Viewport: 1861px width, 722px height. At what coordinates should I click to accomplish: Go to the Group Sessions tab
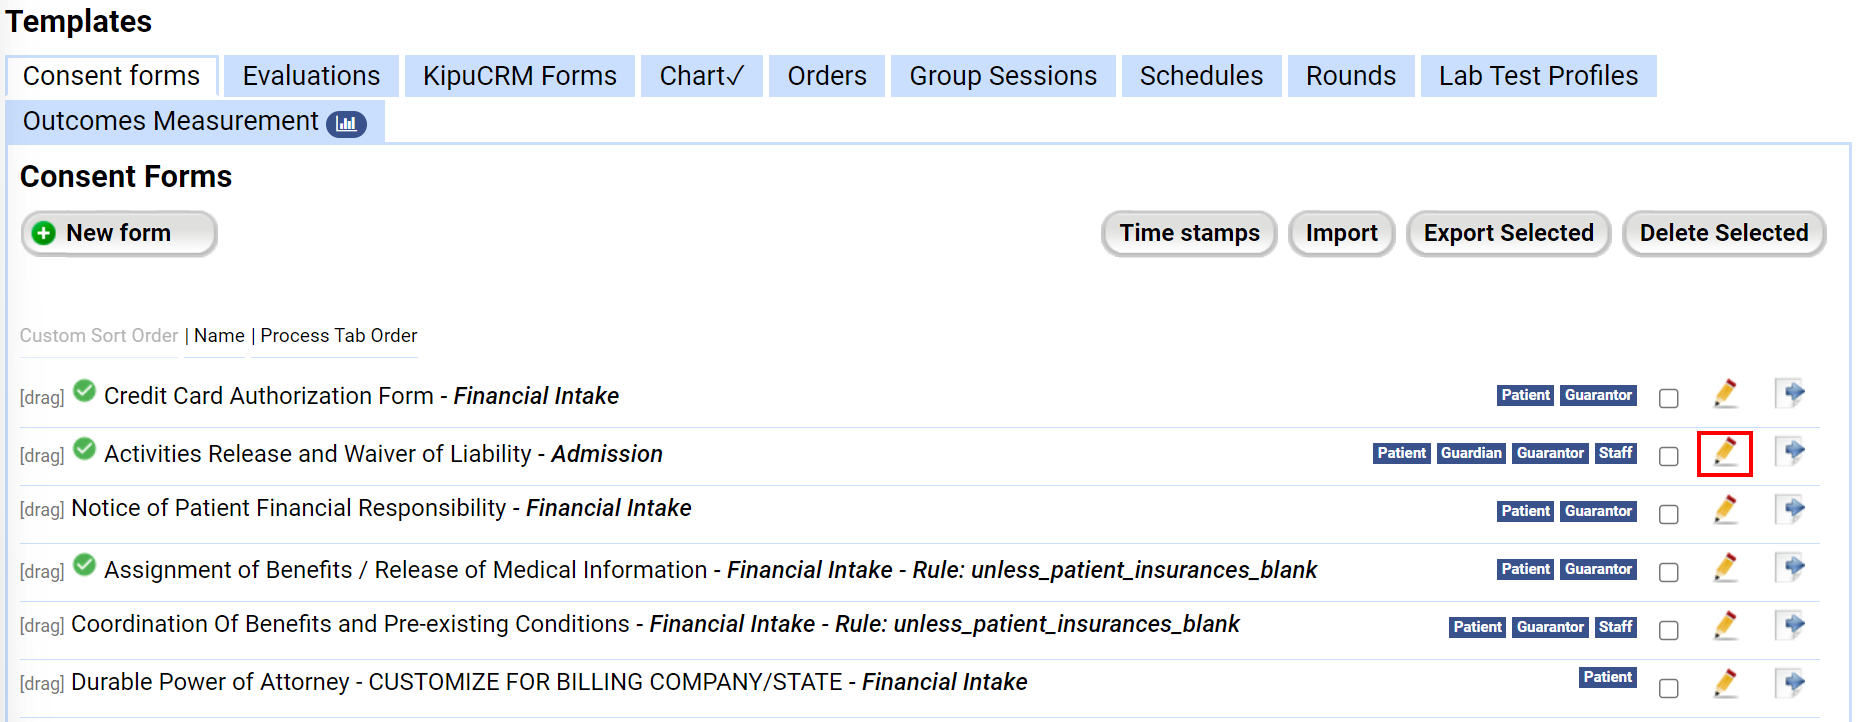click(1003, 76)
